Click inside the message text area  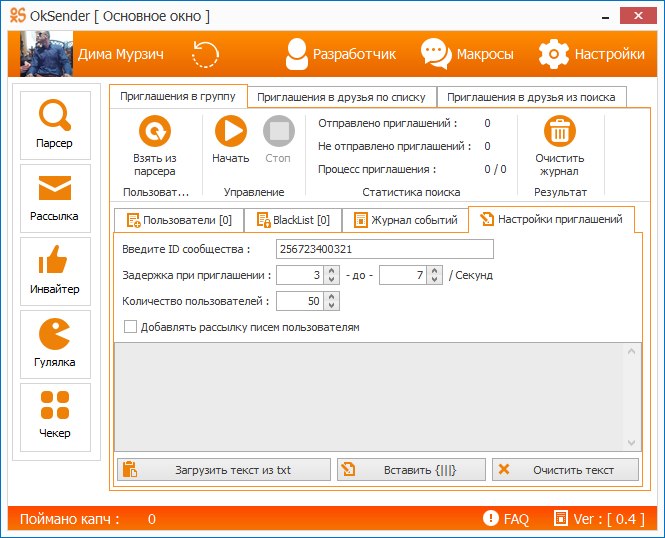click(x=369, y=397)
